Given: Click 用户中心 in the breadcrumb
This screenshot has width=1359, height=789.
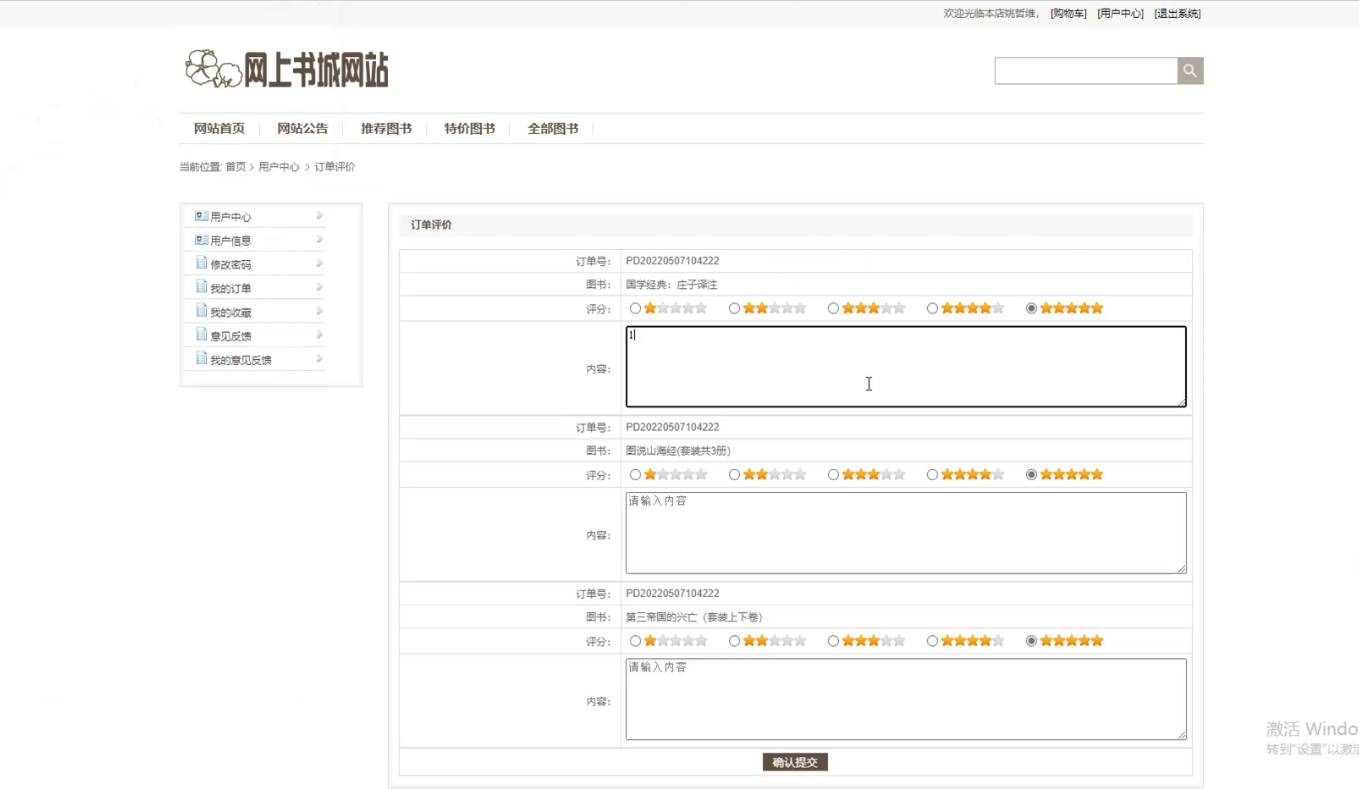Looking at the screenshot, I should click(x=279, y=167).
